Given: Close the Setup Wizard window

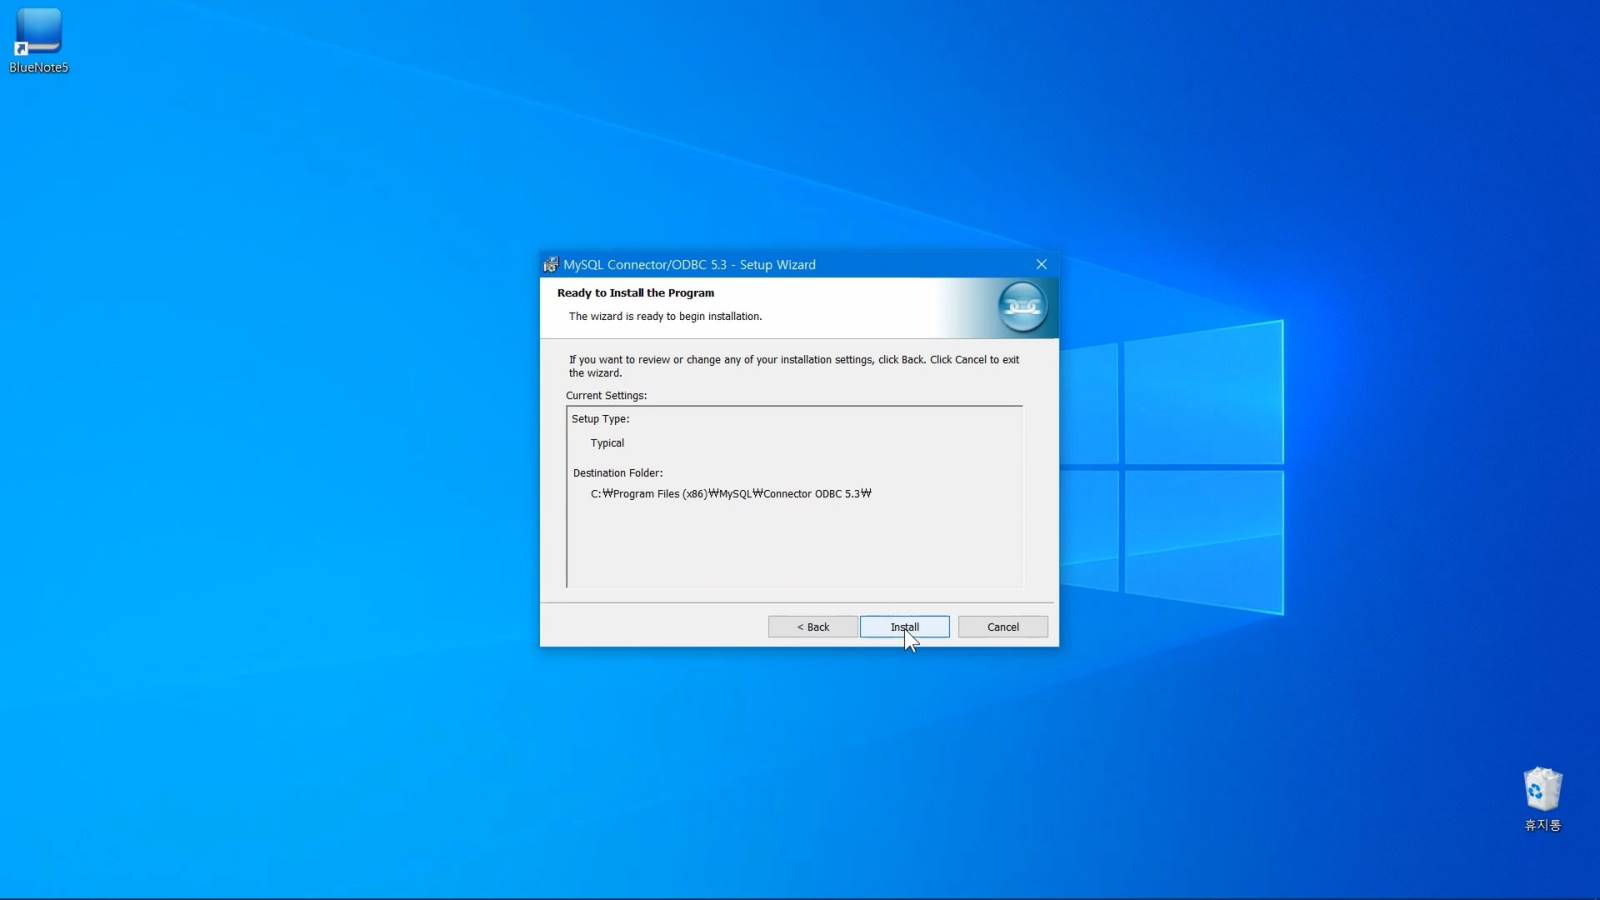Looking at the screenshot, I should pyautogui.click(x=1041, y=265).
